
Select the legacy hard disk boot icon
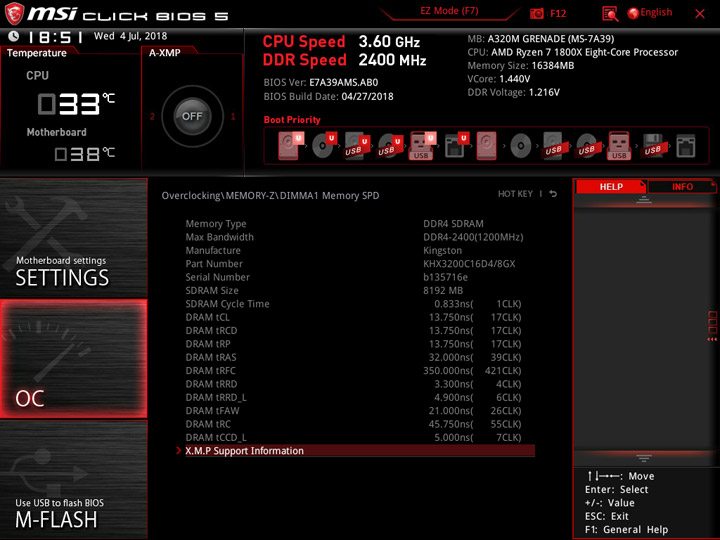487,146
